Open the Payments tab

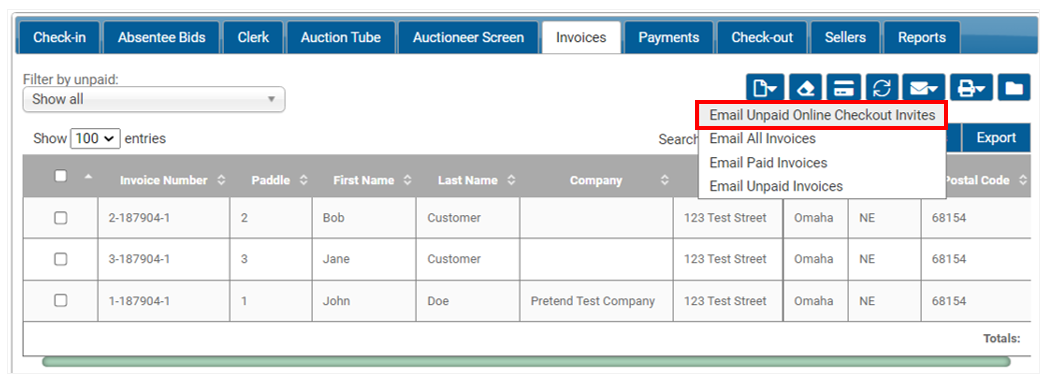[x=668, y=37]
